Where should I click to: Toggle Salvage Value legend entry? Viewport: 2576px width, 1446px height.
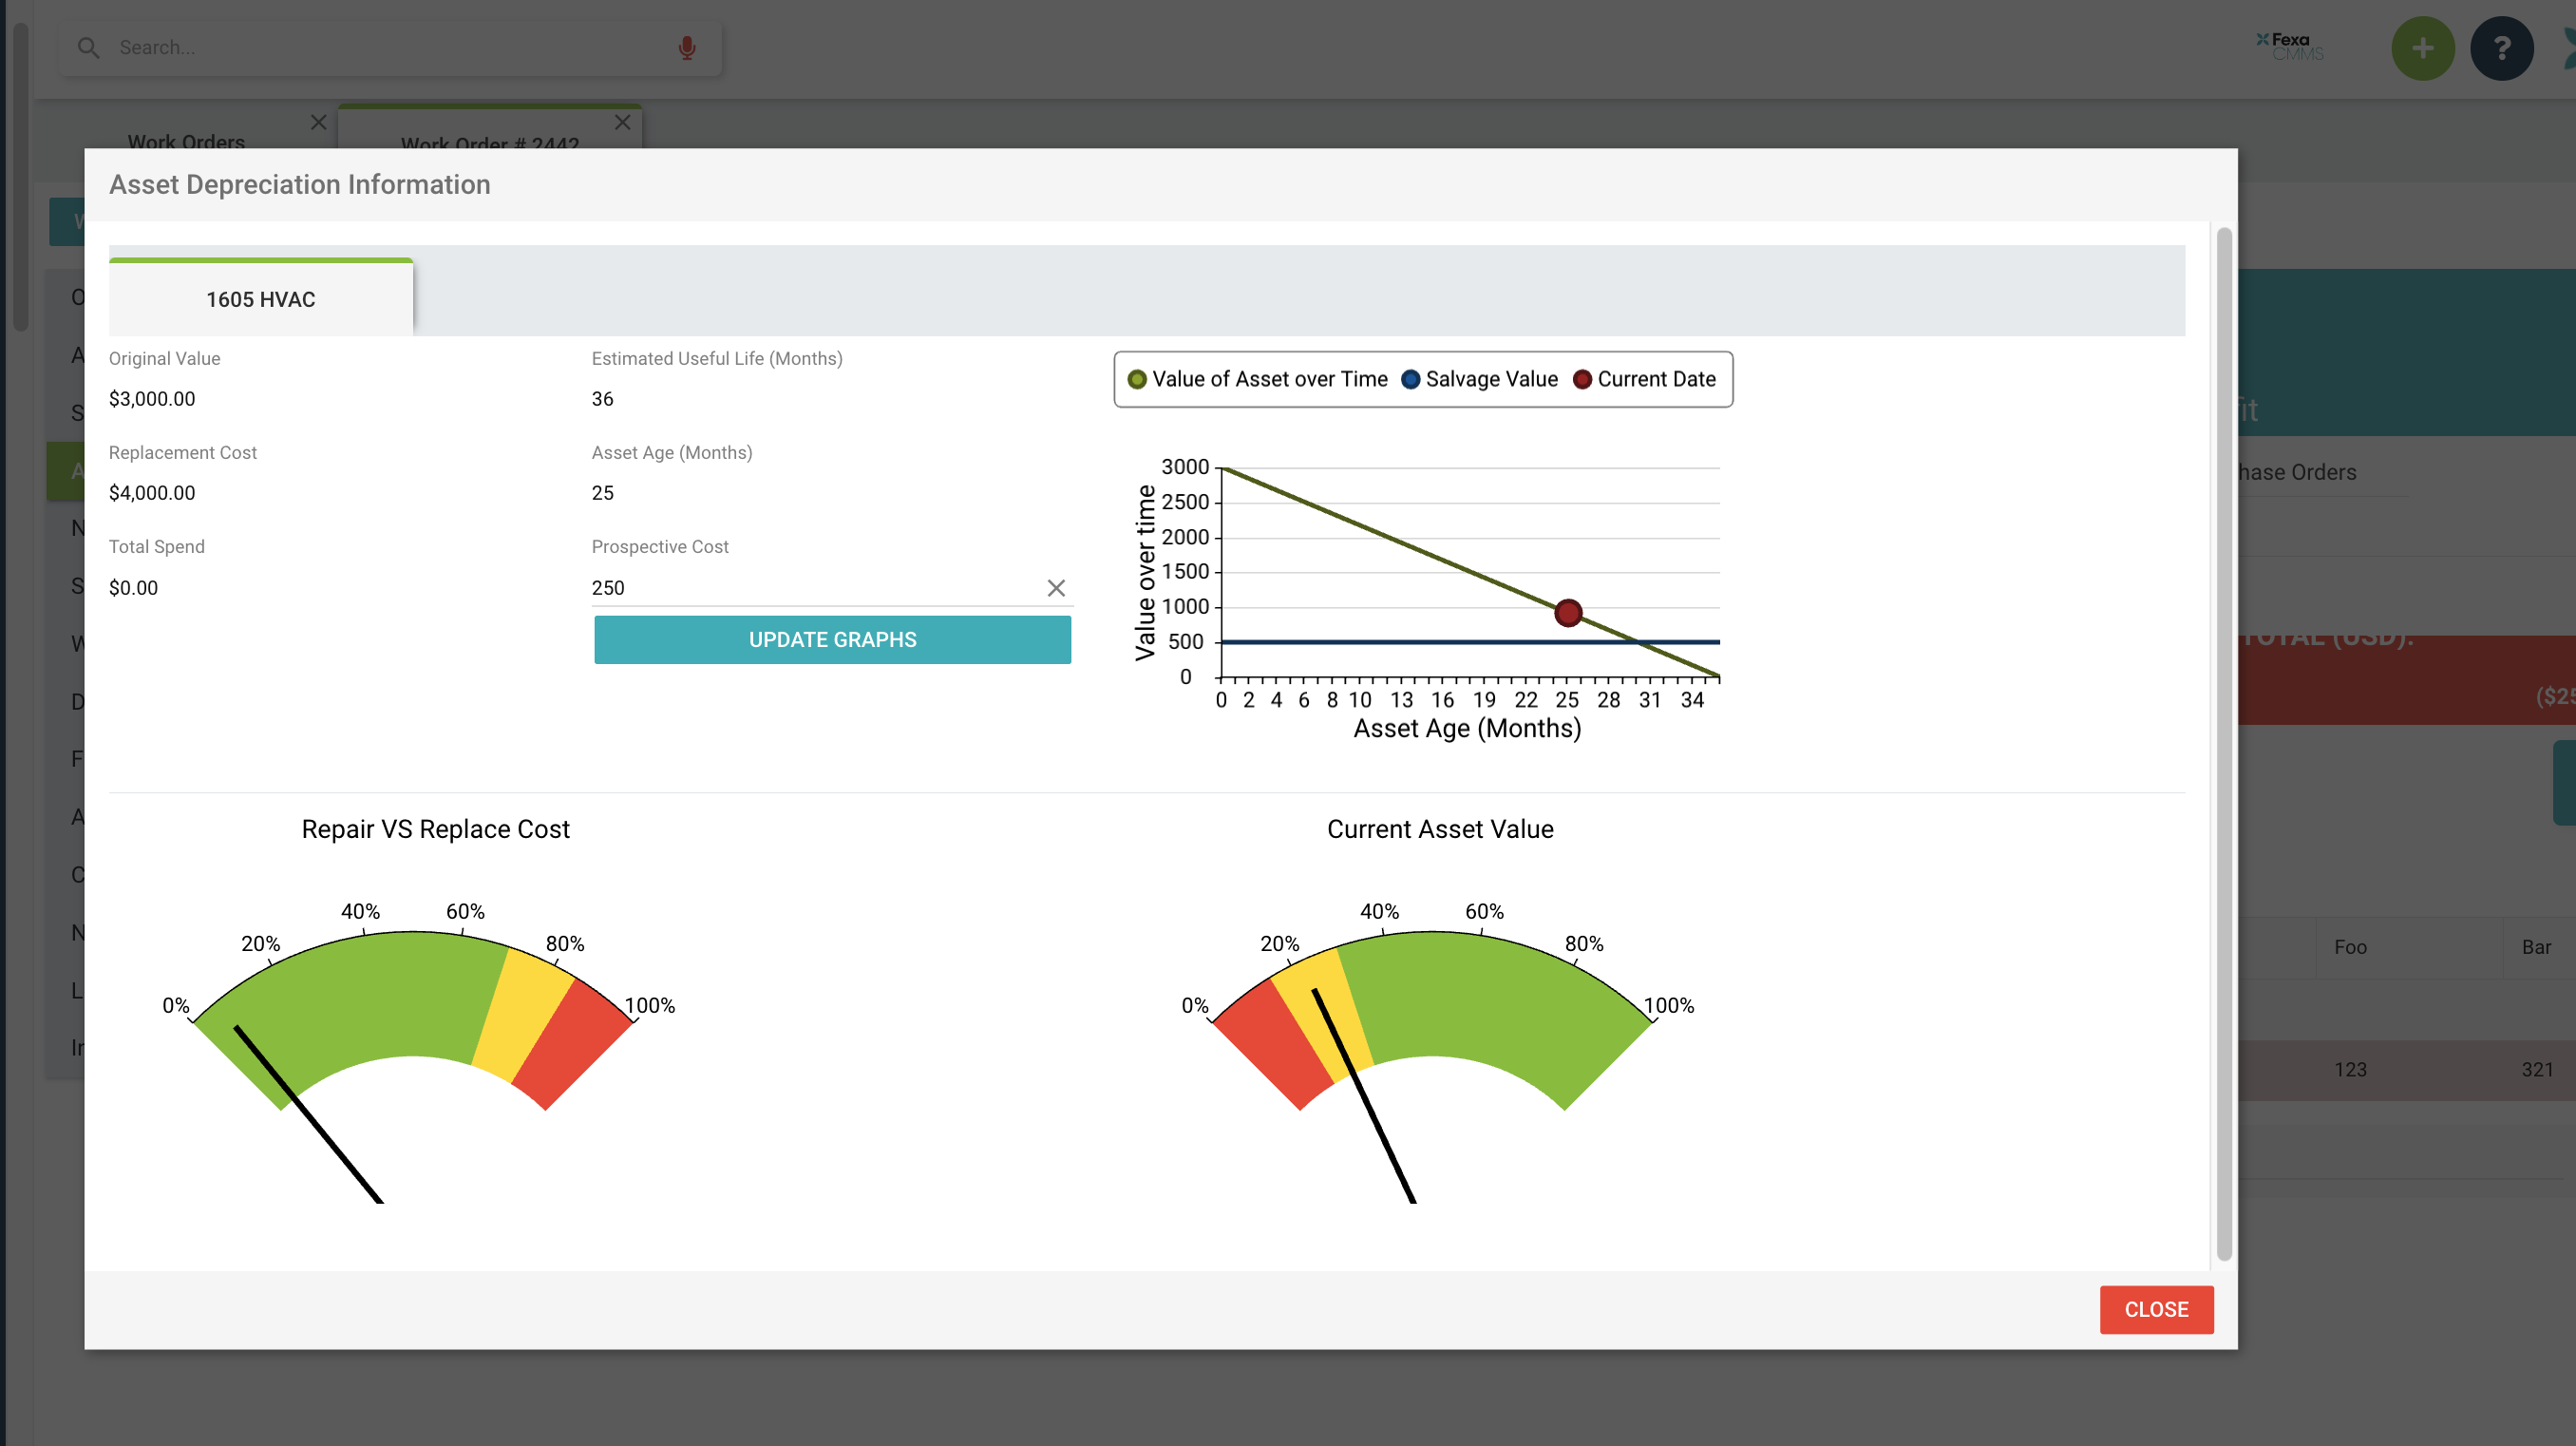click(x=1479, y=379)
